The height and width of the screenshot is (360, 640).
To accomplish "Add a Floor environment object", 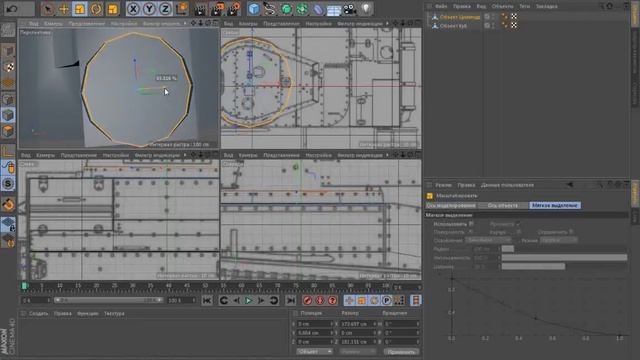I will coord(334,10).
